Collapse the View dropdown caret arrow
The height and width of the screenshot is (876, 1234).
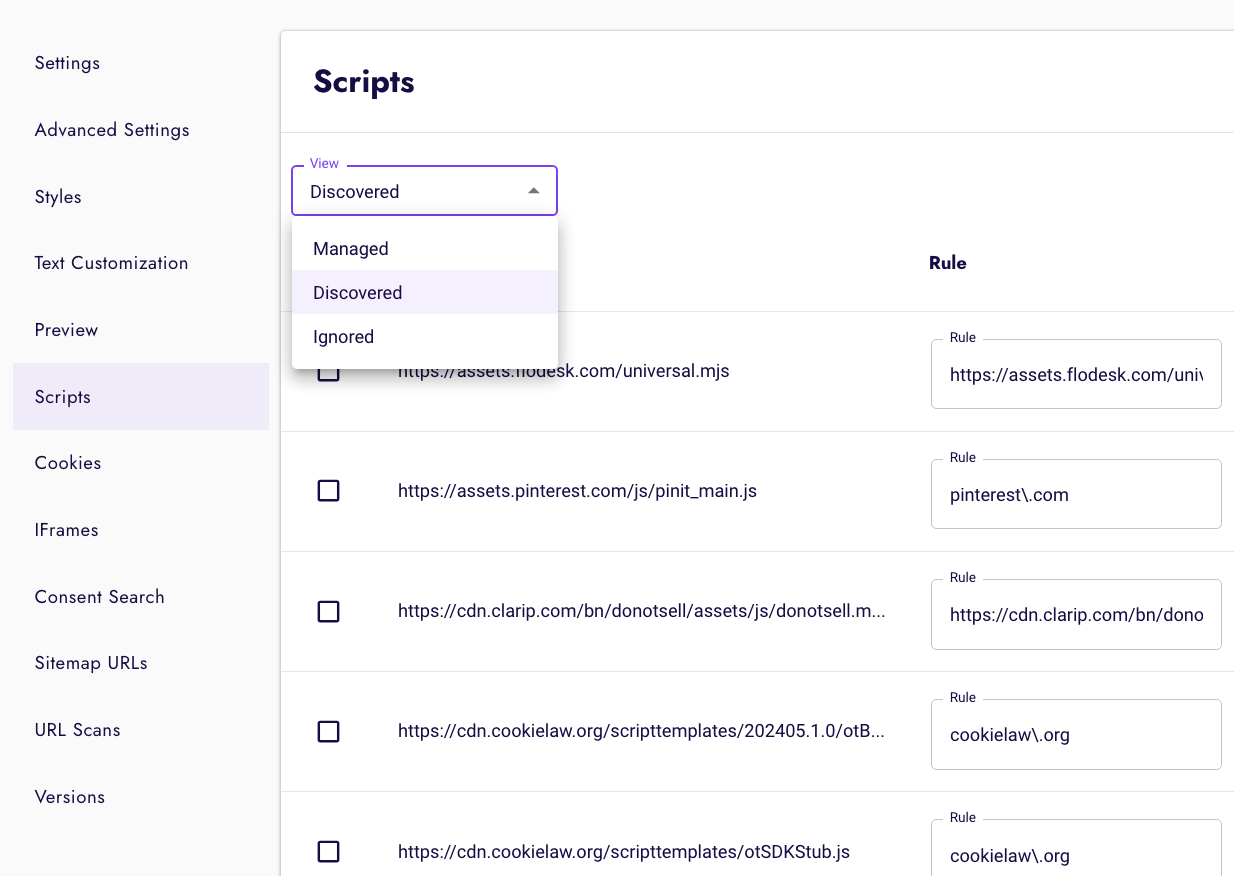point(533,189)
